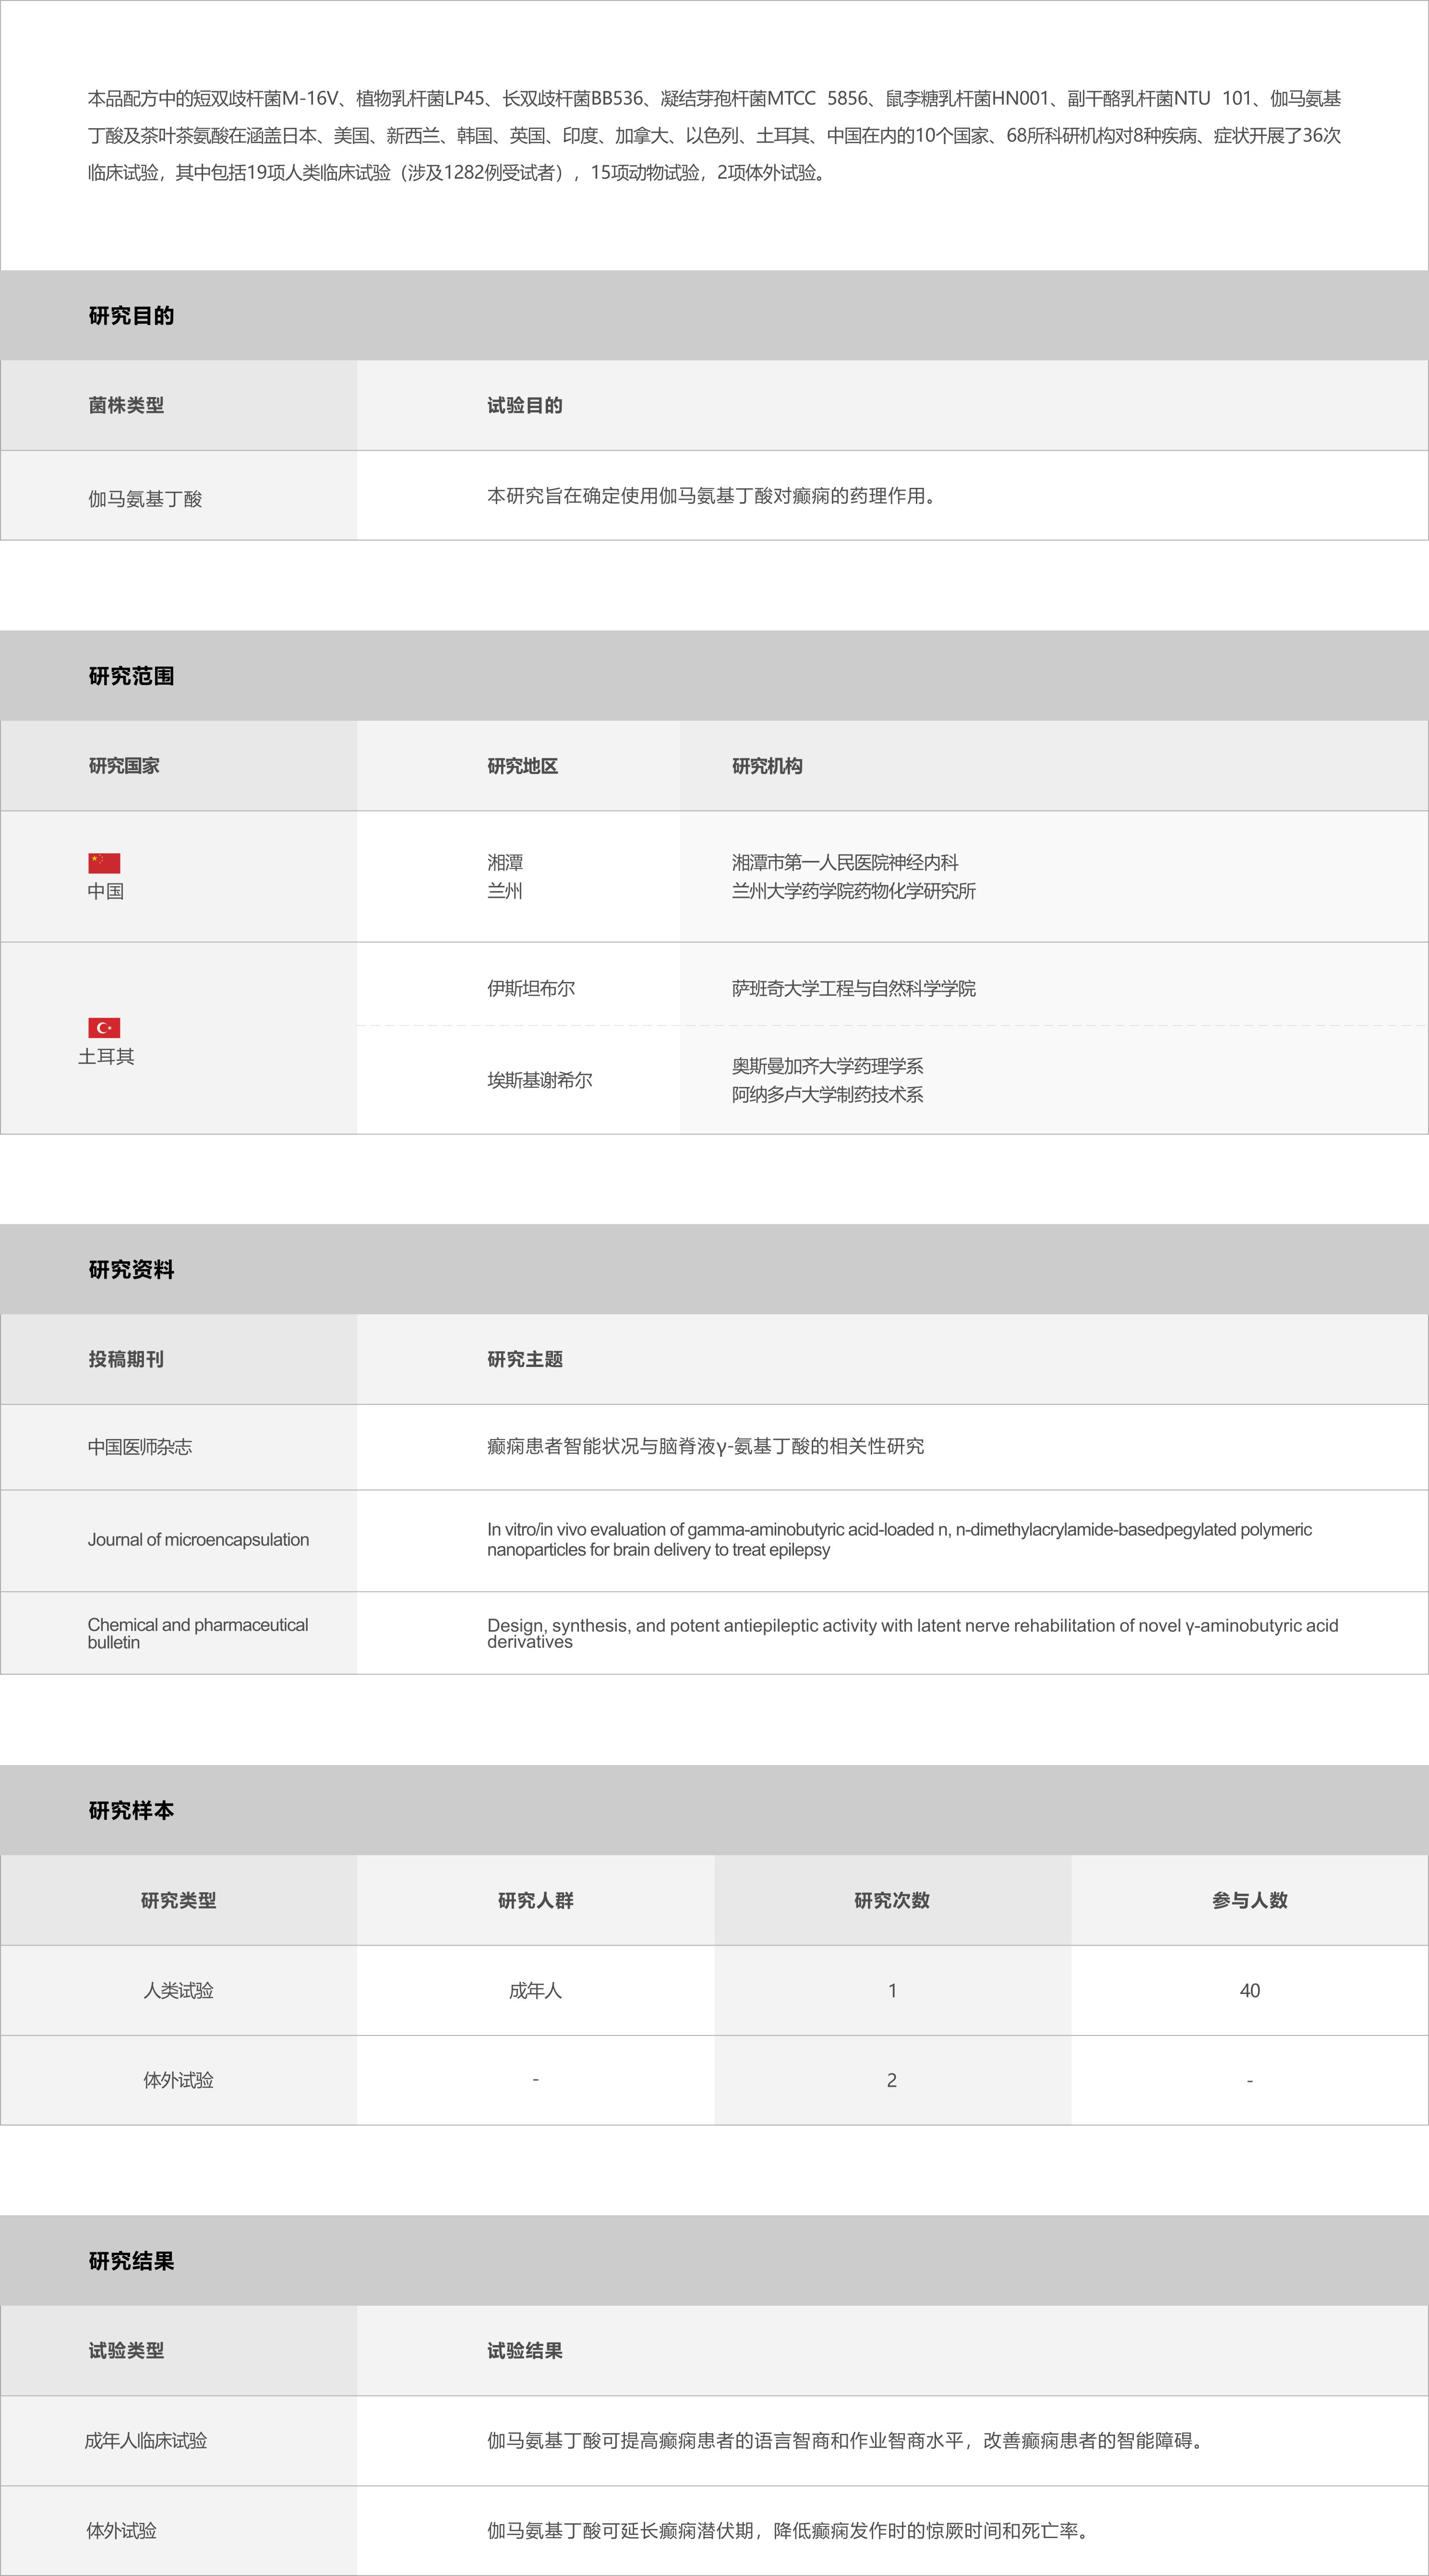1429x2576 pixels.
Task: Select the 研究样本 section header
Action: (x=714, y=1810)
